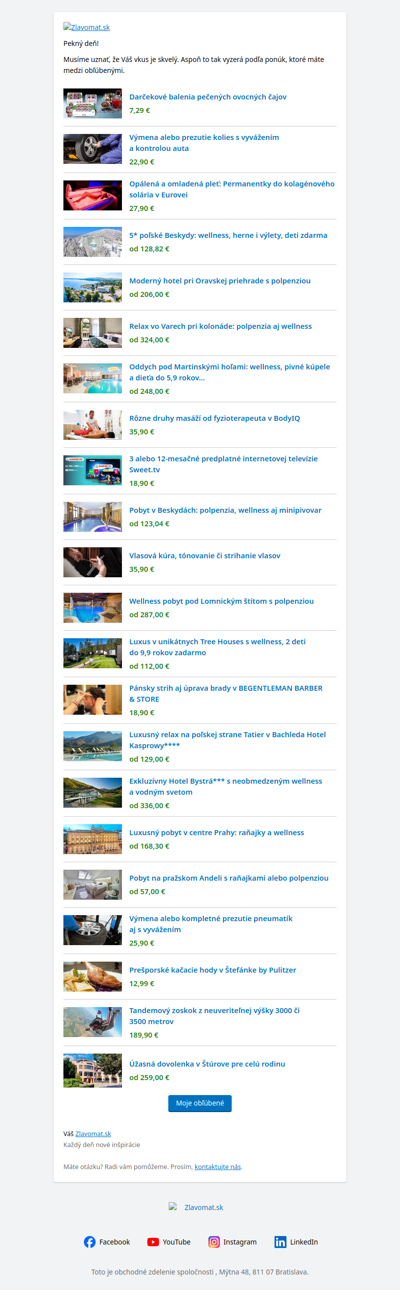
Task: Click the Moje obľúbené button
Action: [200, 1103]
